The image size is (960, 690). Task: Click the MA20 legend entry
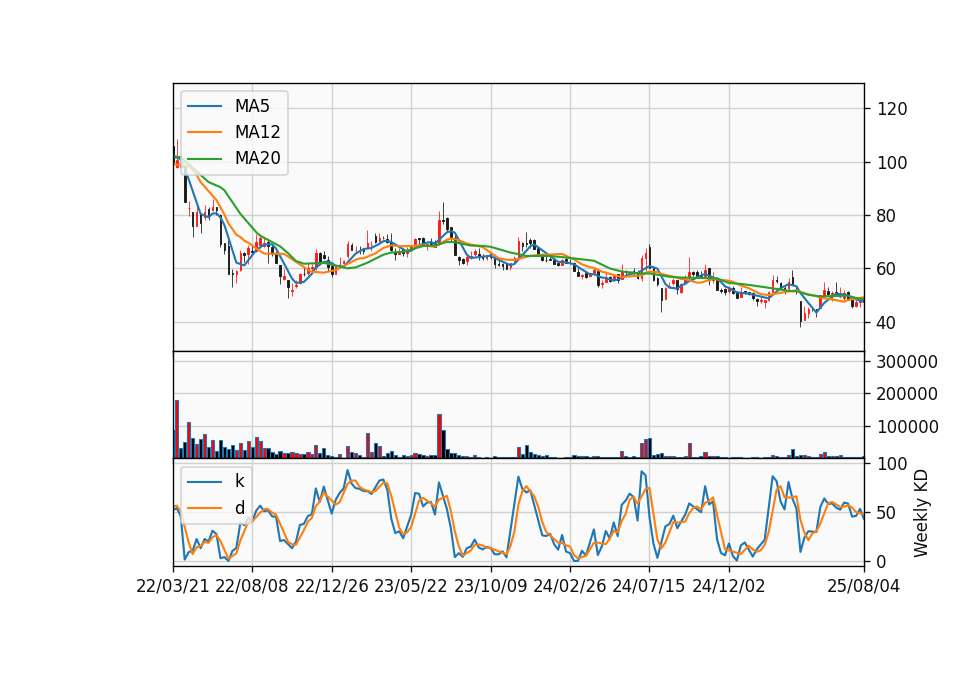234,158
